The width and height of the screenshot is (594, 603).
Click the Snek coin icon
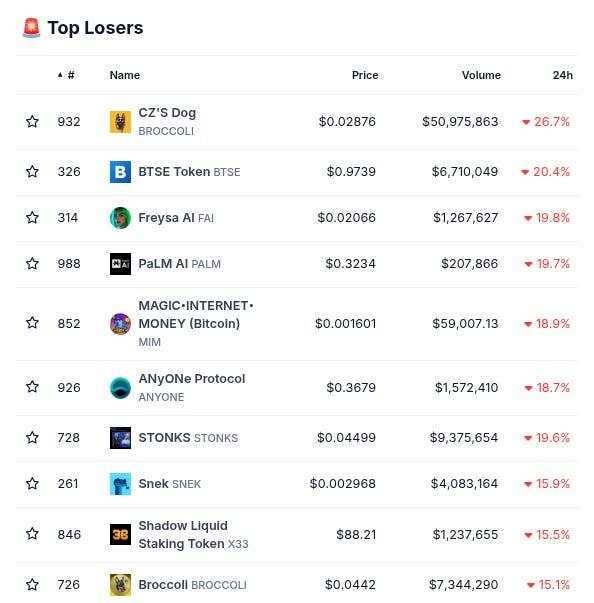pos(120,484)
